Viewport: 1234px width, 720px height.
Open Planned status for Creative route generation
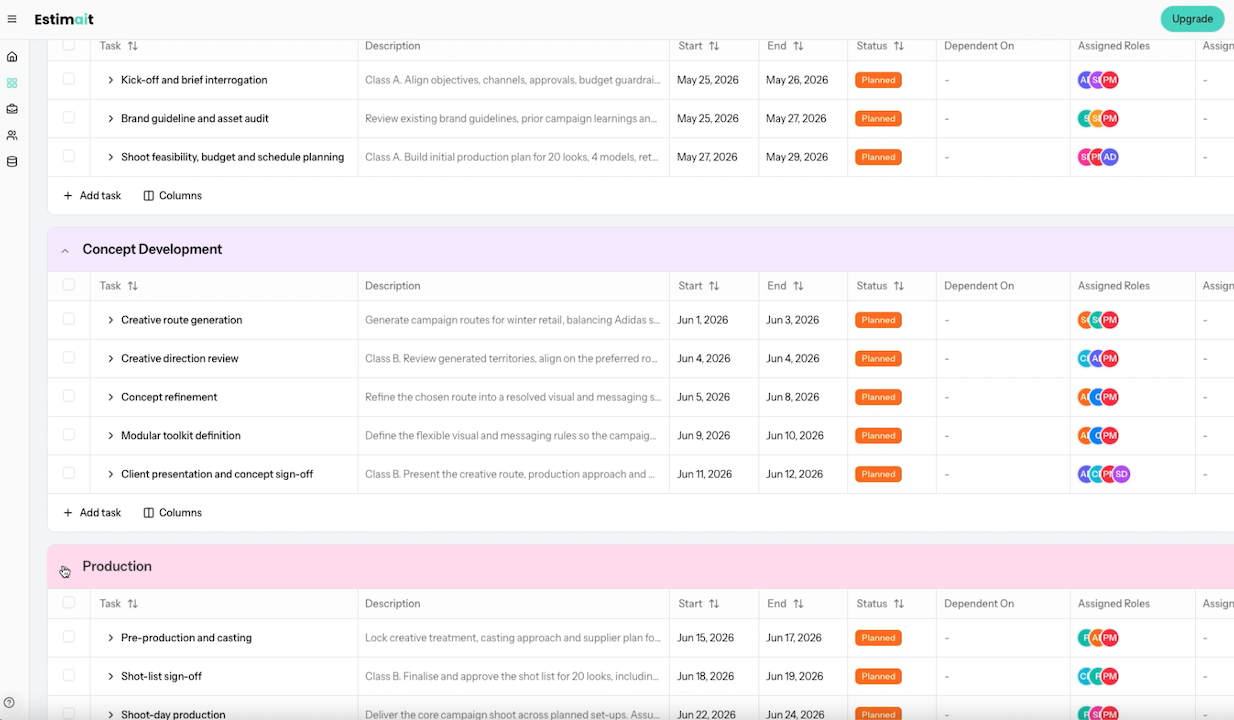(878, 320)
